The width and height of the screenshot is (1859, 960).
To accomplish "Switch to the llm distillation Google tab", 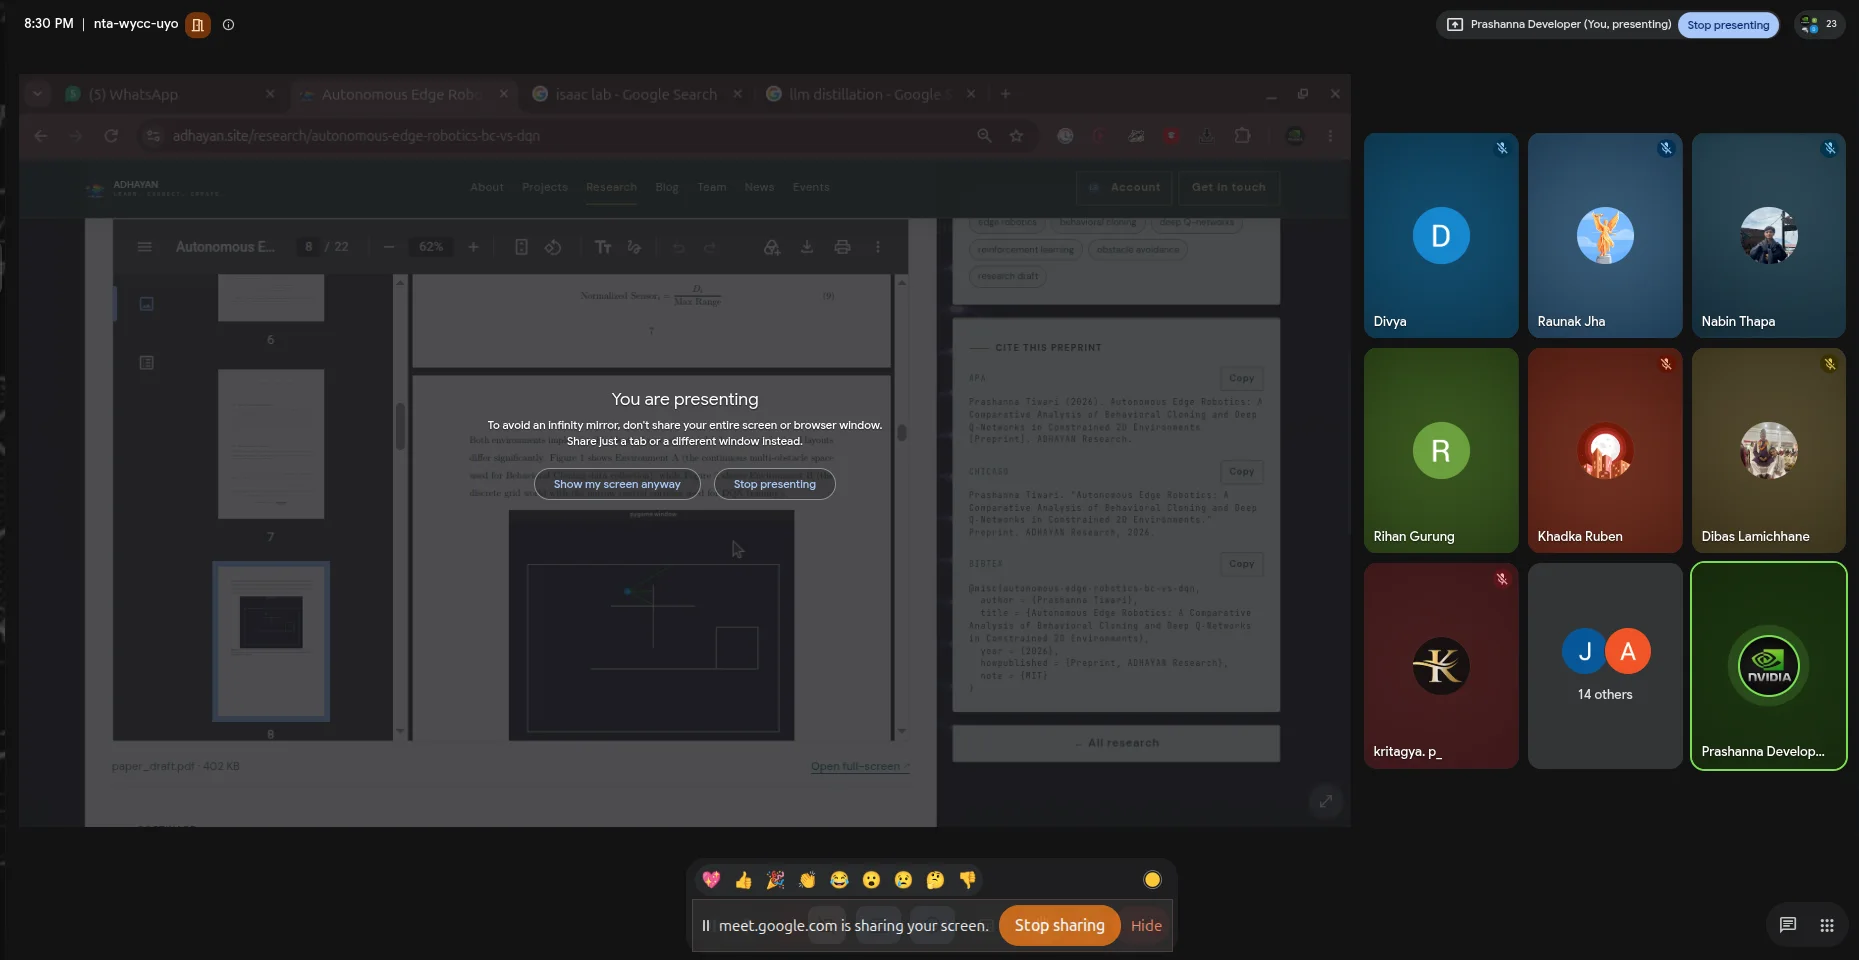I will click(870, 94).
